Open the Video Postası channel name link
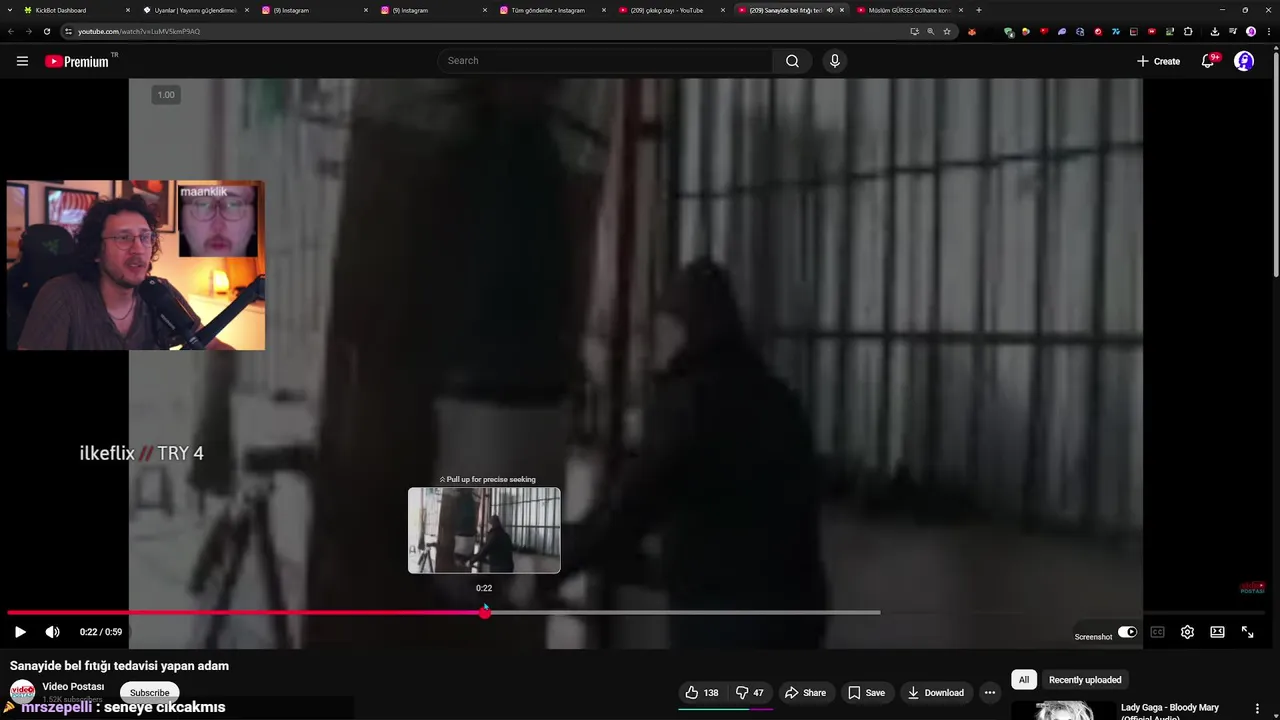 pyautogui.click(x=73, y=686)
